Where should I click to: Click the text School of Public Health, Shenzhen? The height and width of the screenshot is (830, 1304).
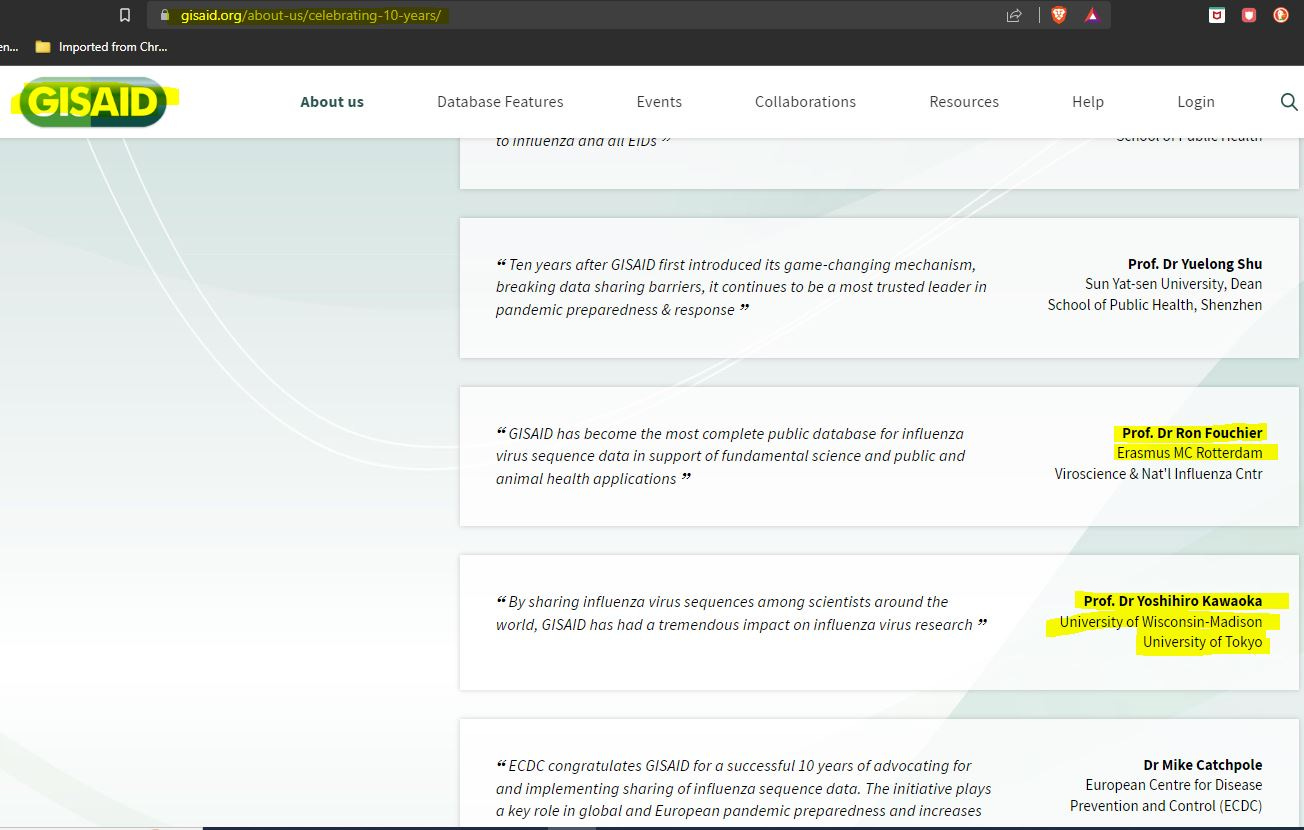pyautogui.click(x=1155, y=305)
